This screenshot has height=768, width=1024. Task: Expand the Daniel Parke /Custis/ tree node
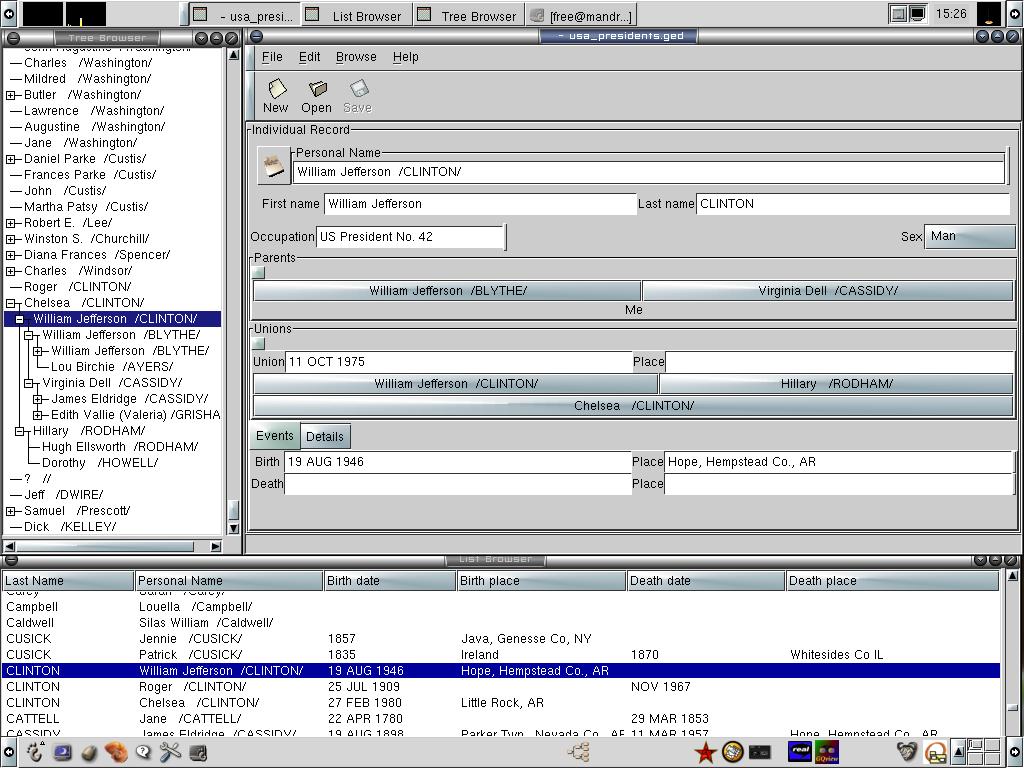pos(10,159)
